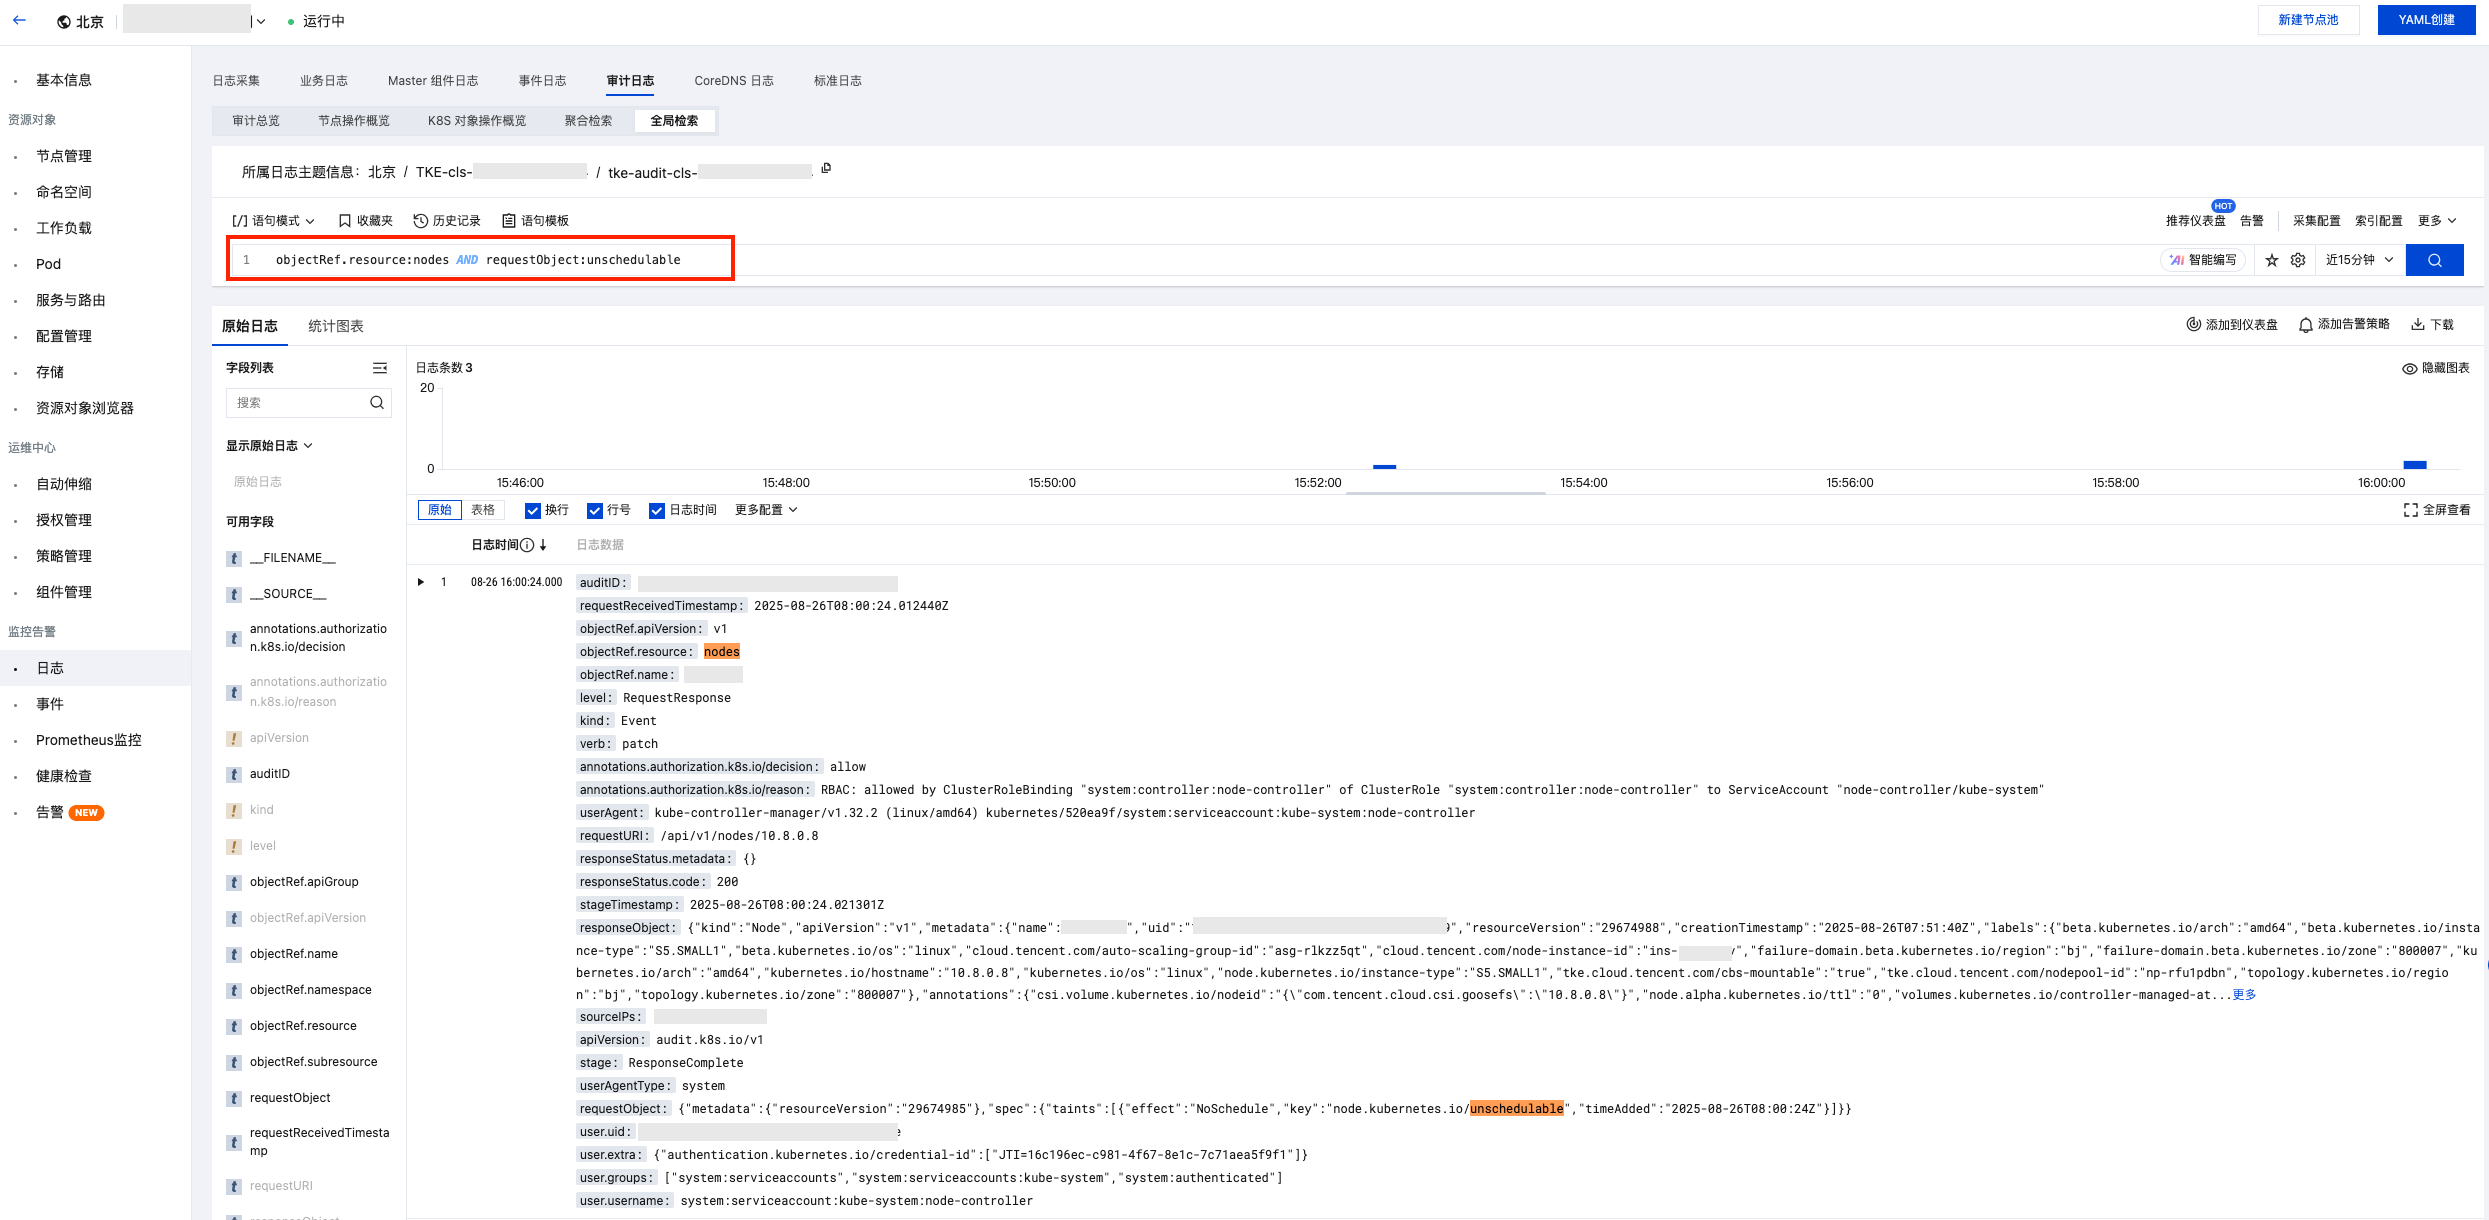Click the back arrow at top left
2489x1220 pixels.
(x=19, y=20)
